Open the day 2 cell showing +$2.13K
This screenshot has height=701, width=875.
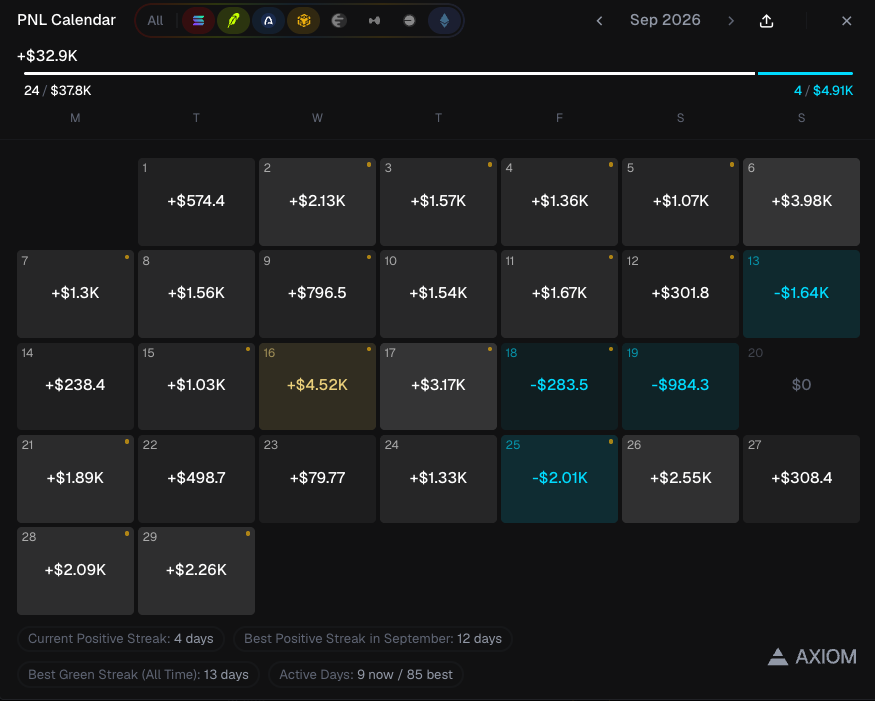318,201
